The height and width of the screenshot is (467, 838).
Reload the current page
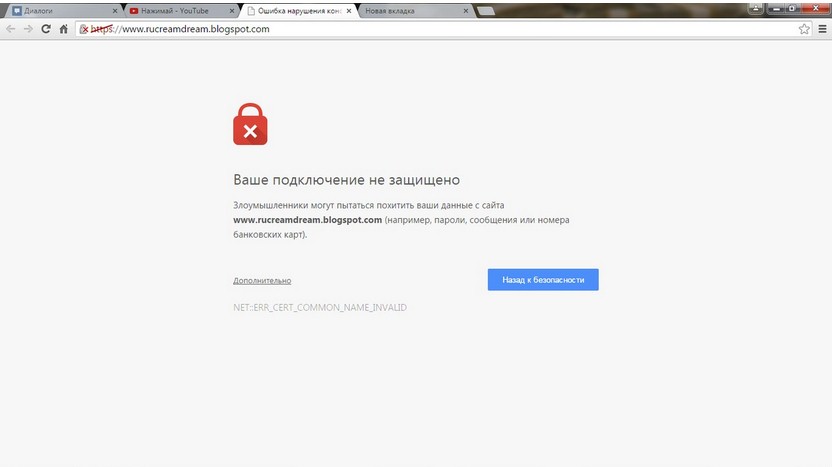(x=46, y=29)
